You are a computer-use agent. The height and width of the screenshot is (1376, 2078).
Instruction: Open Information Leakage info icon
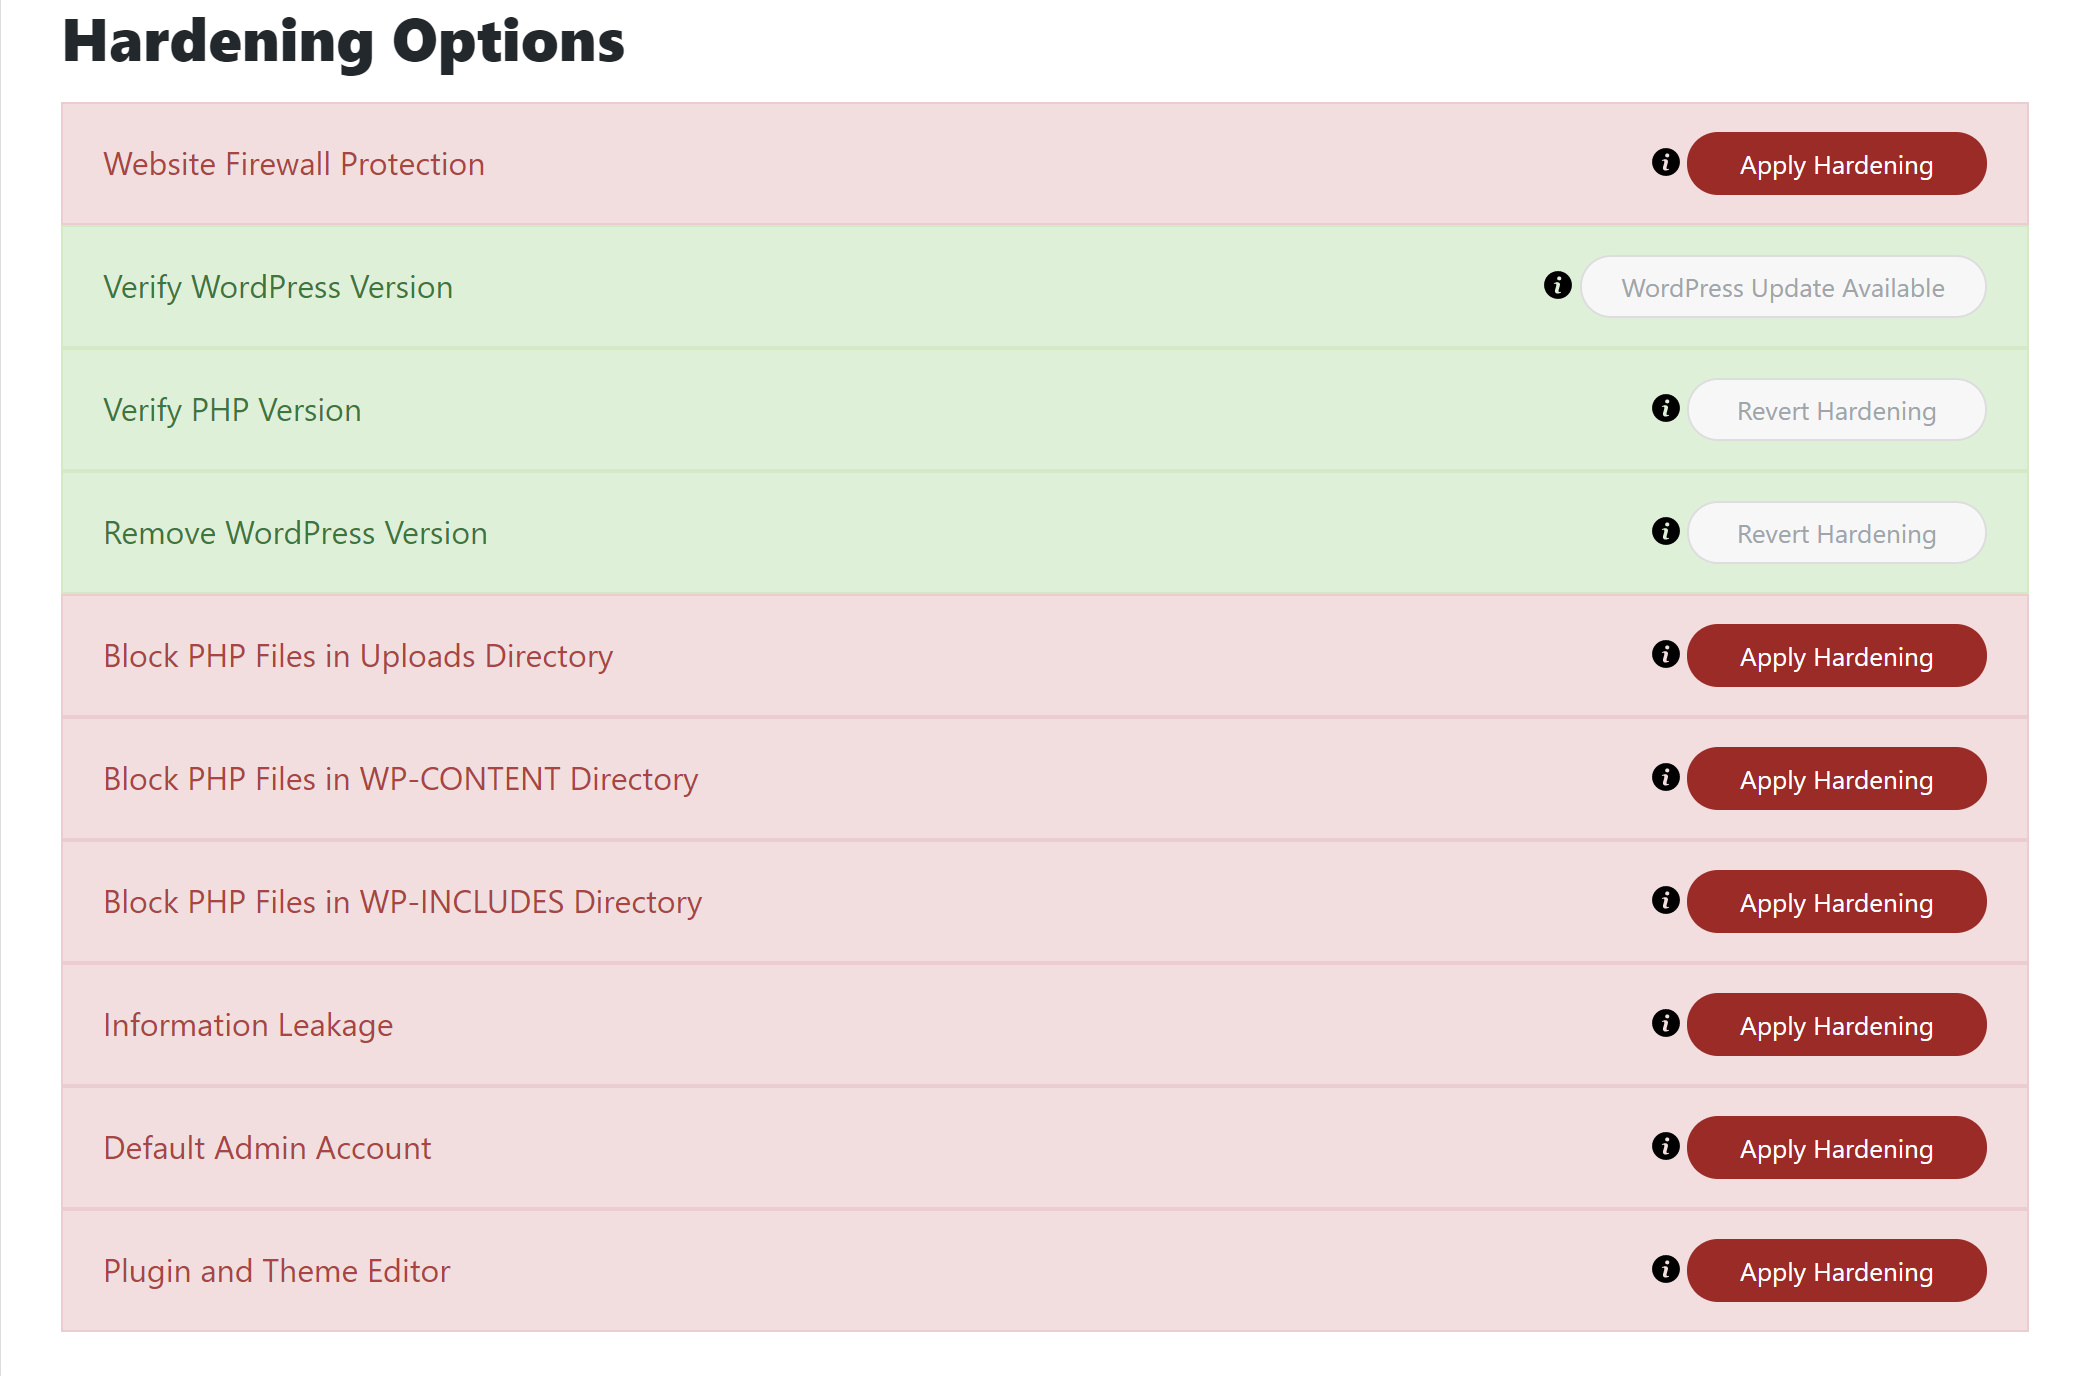tap(1663, 1024)
